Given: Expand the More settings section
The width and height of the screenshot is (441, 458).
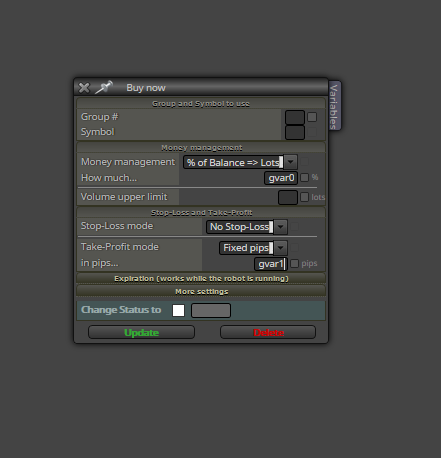Looking at the screenshot, I should (201, 291).
